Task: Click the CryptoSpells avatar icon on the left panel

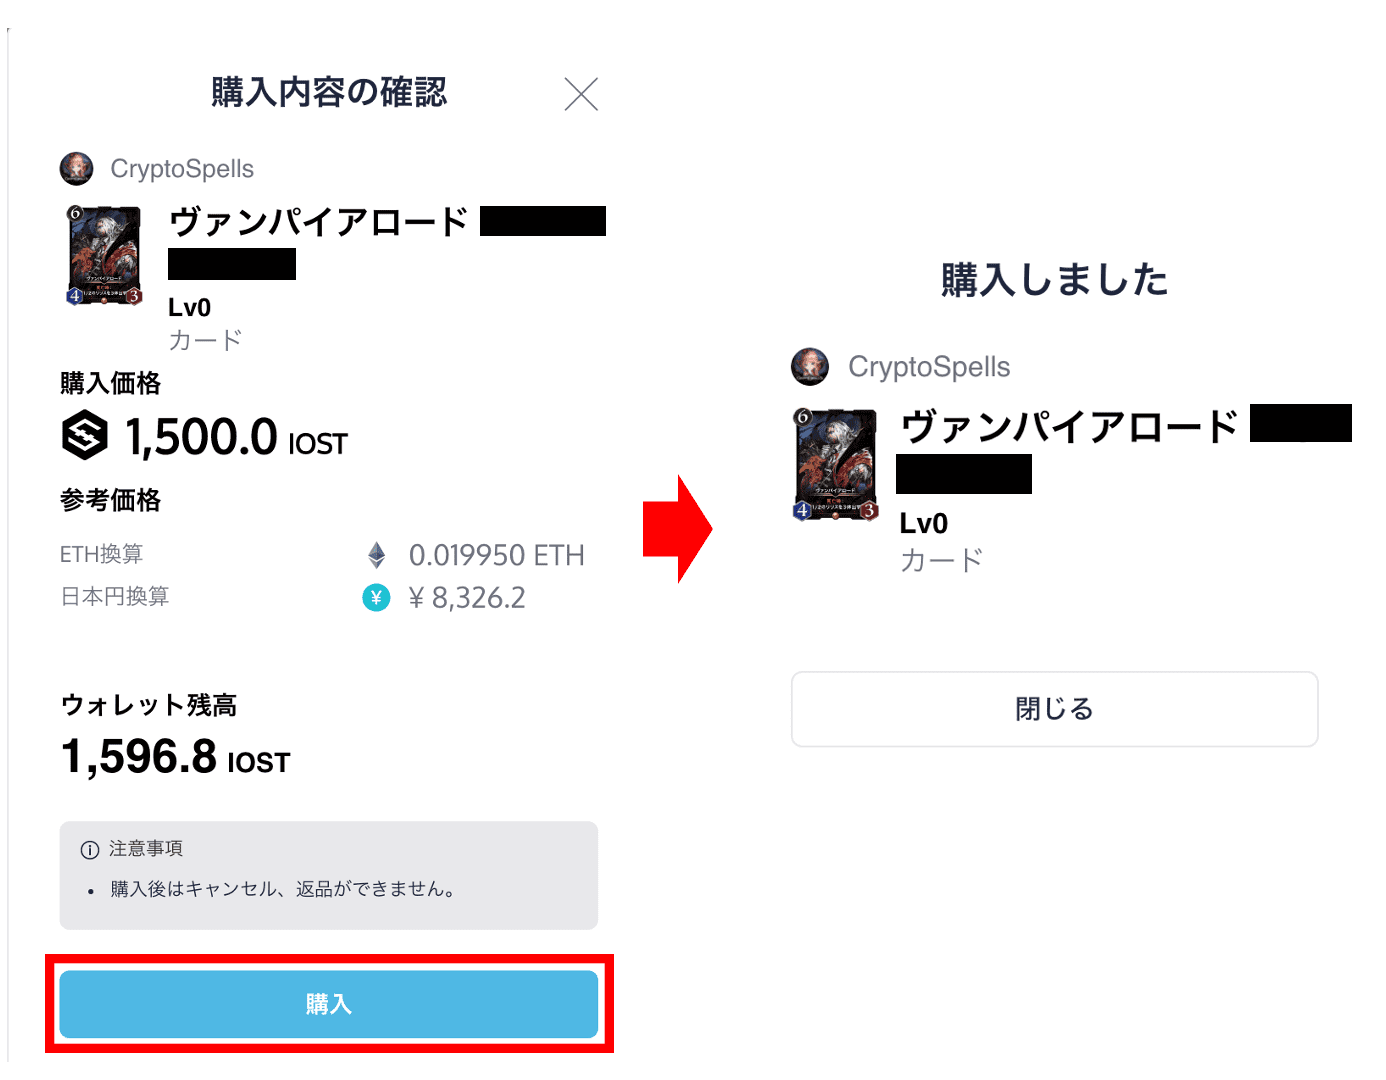Action: tap(76, 168)
